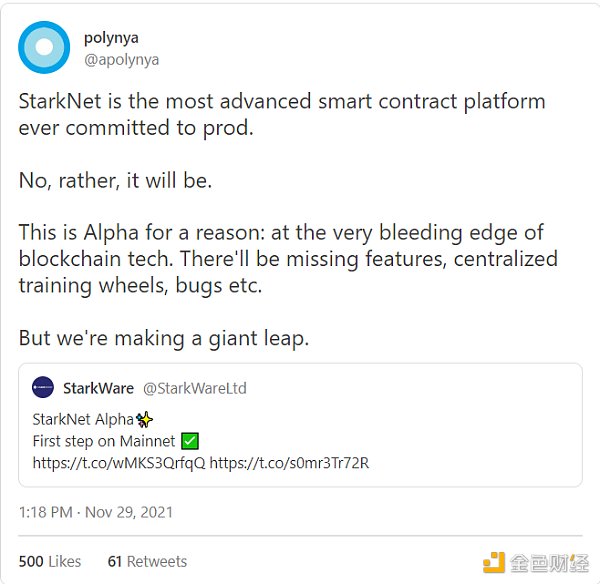Open the t.co/wMKS3QrfqQ link

(x=118, y=463)
